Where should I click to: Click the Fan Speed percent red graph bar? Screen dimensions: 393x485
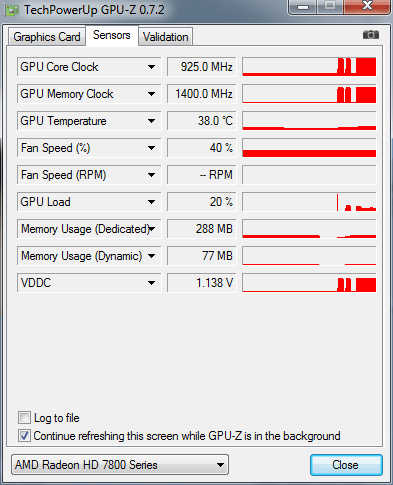tap(309, 153)
